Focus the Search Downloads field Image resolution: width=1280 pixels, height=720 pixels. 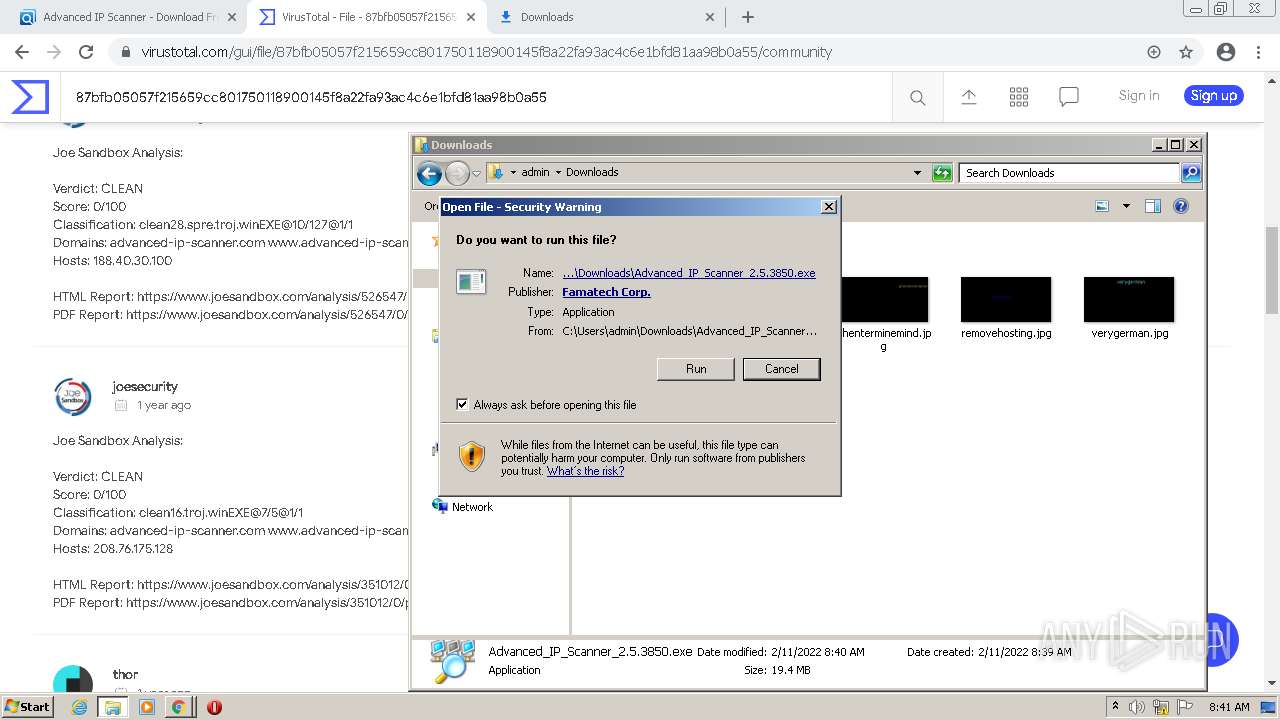[1069, 173]
